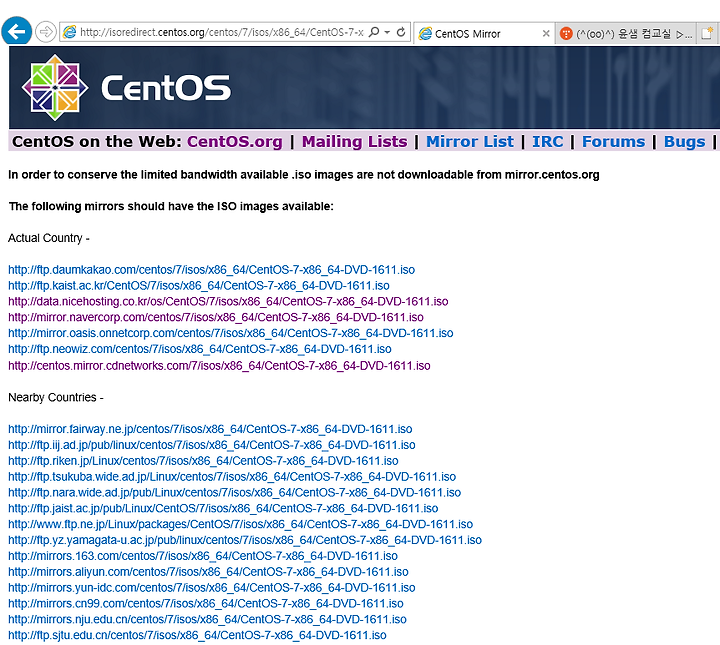Click the forward navigation arrow
Screen dimensions: 720x645
coord(45,32)
